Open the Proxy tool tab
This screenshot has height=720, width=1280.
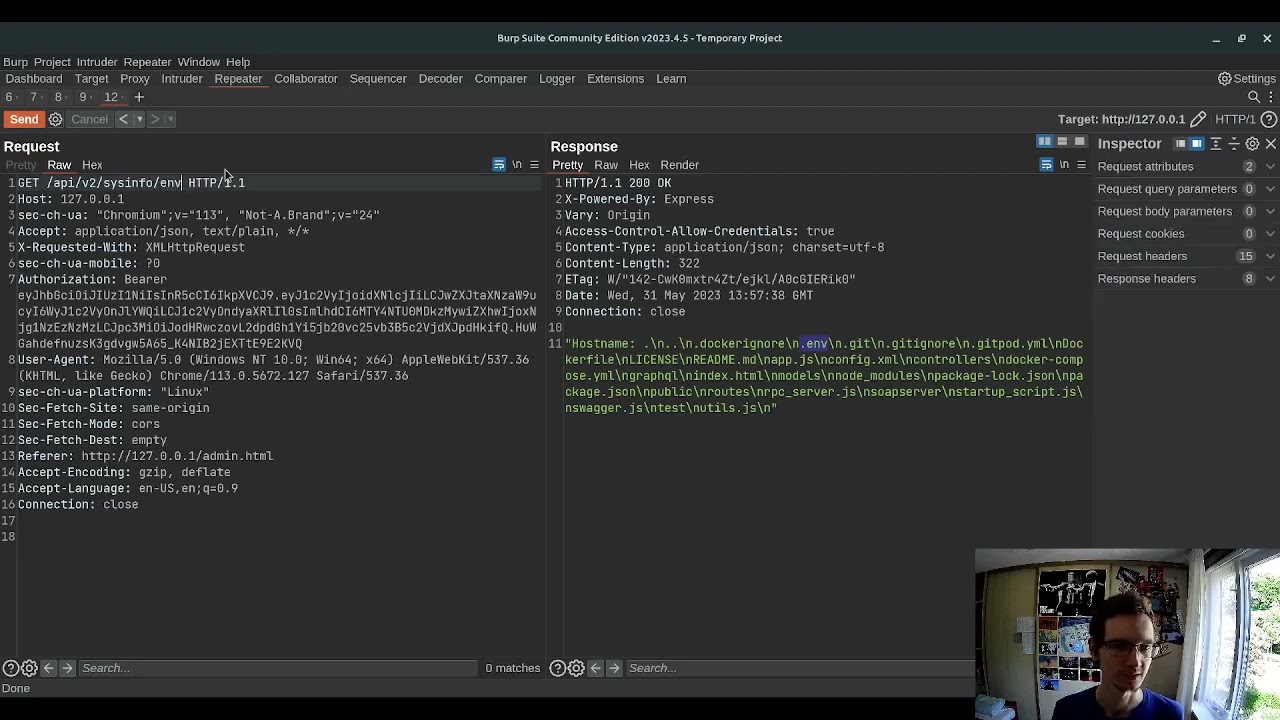tap(135, 78)
